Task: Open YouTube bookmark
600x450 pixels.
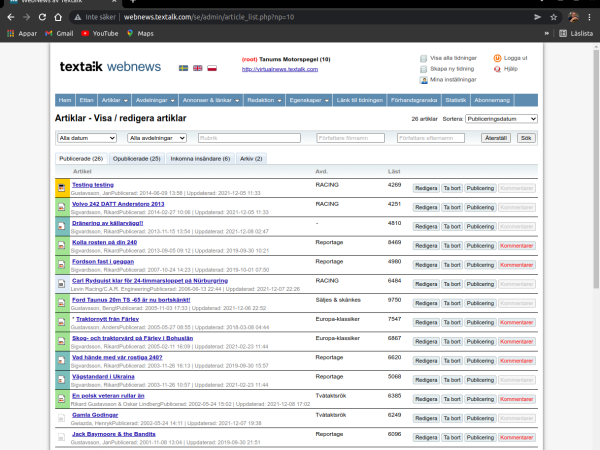Action: (x=100, y=33)
